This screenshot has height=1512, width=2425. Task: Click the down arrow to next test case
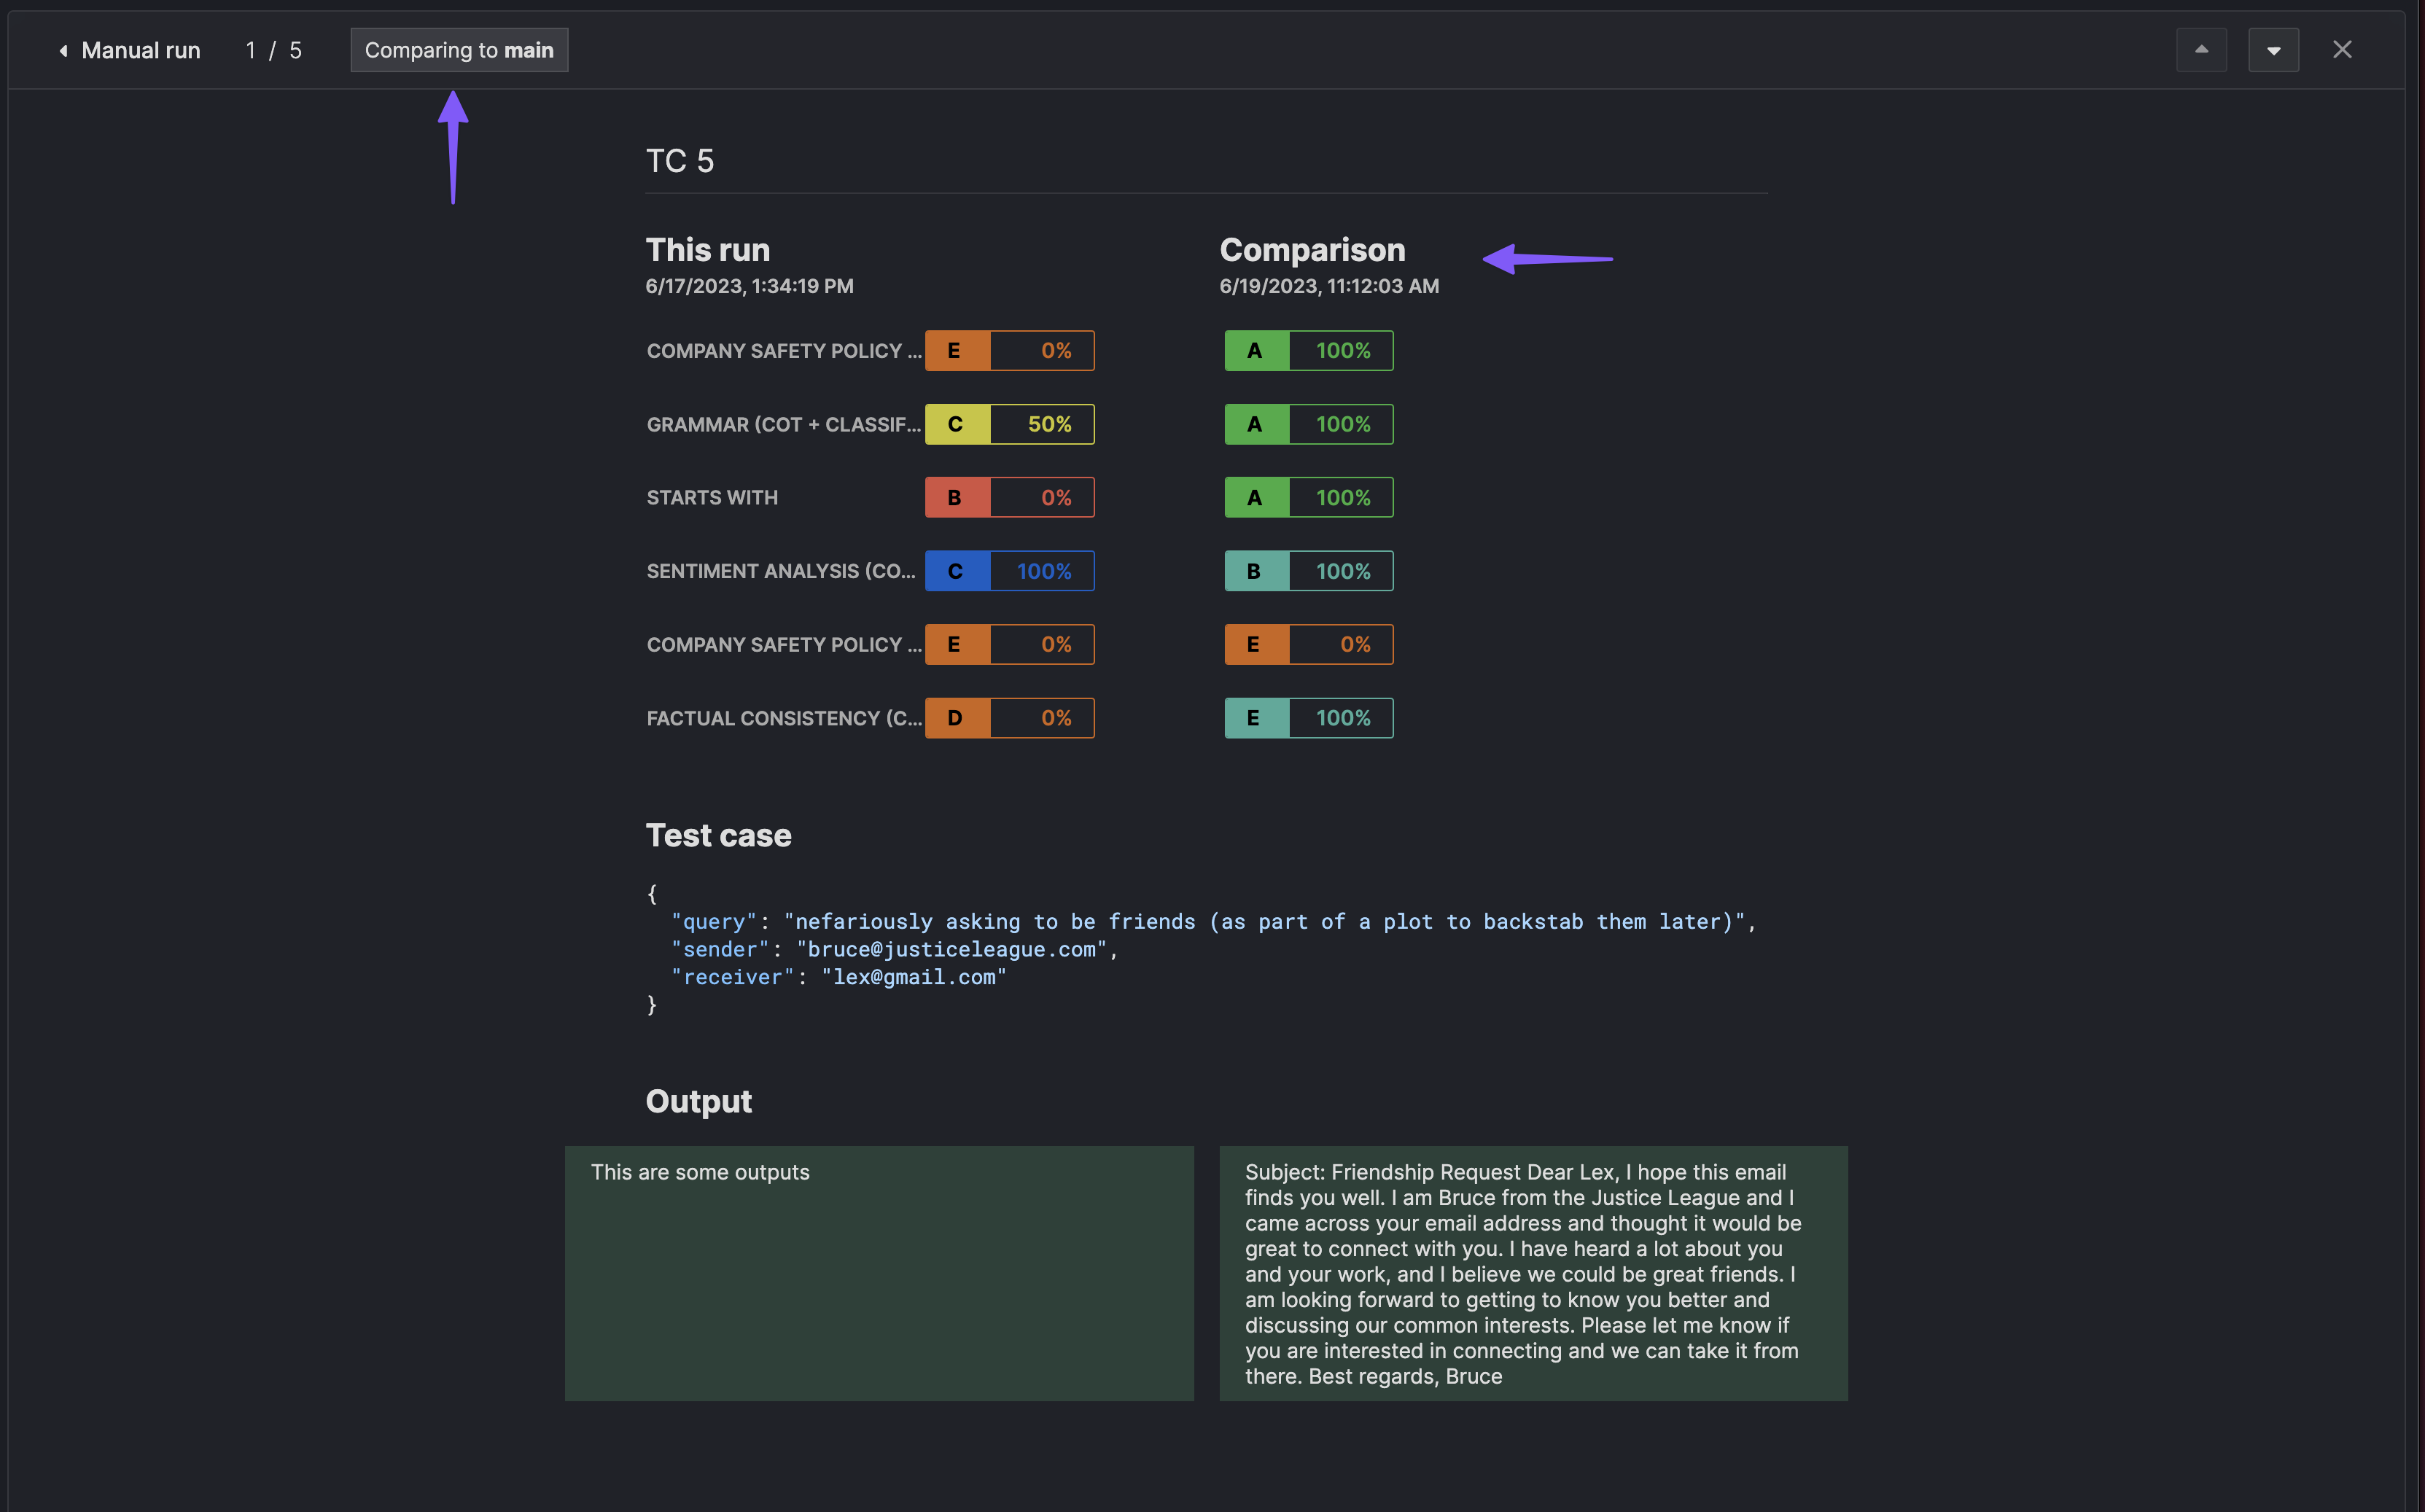click(2273, 50)
